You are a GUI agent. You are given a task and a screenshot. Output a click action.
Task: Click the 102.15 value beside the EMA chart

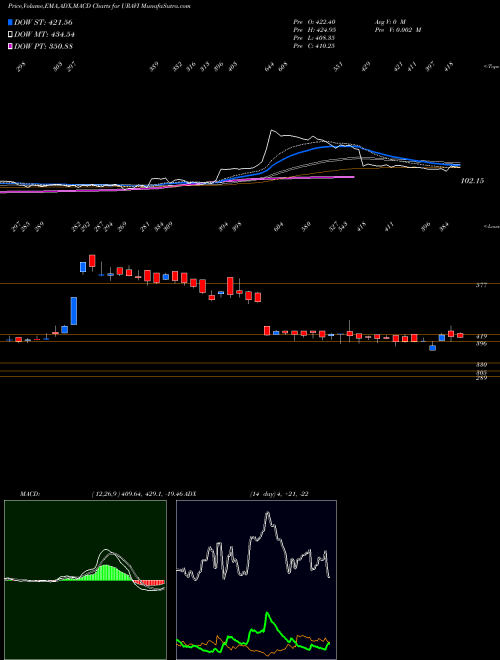coord(472,181)
